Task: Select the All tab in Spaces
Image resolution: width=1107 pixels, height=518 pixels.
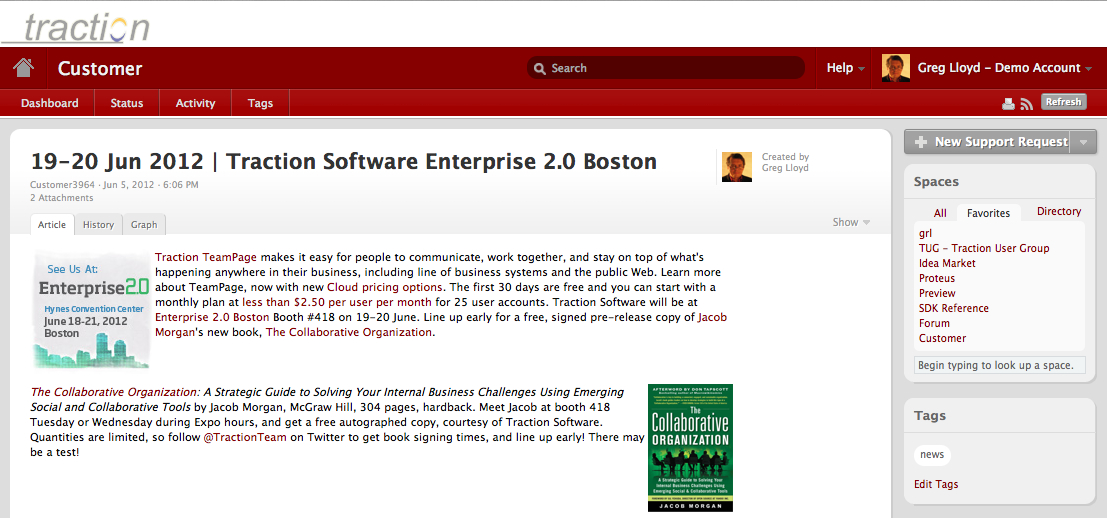Action: (940, 213)
